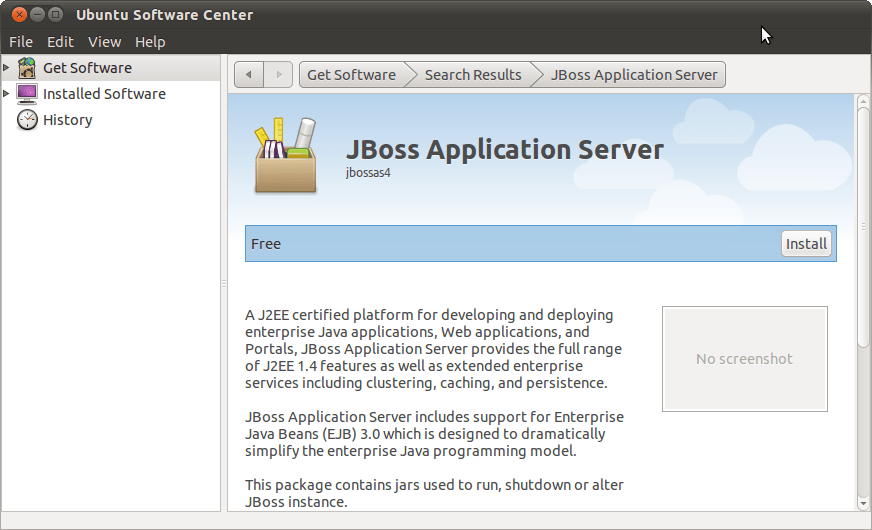Open the Edit menu

(60, 42)
